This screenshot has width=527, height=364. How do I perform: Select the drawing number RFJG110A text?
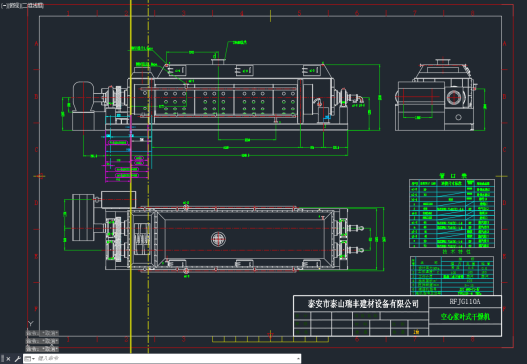[465, 301]
